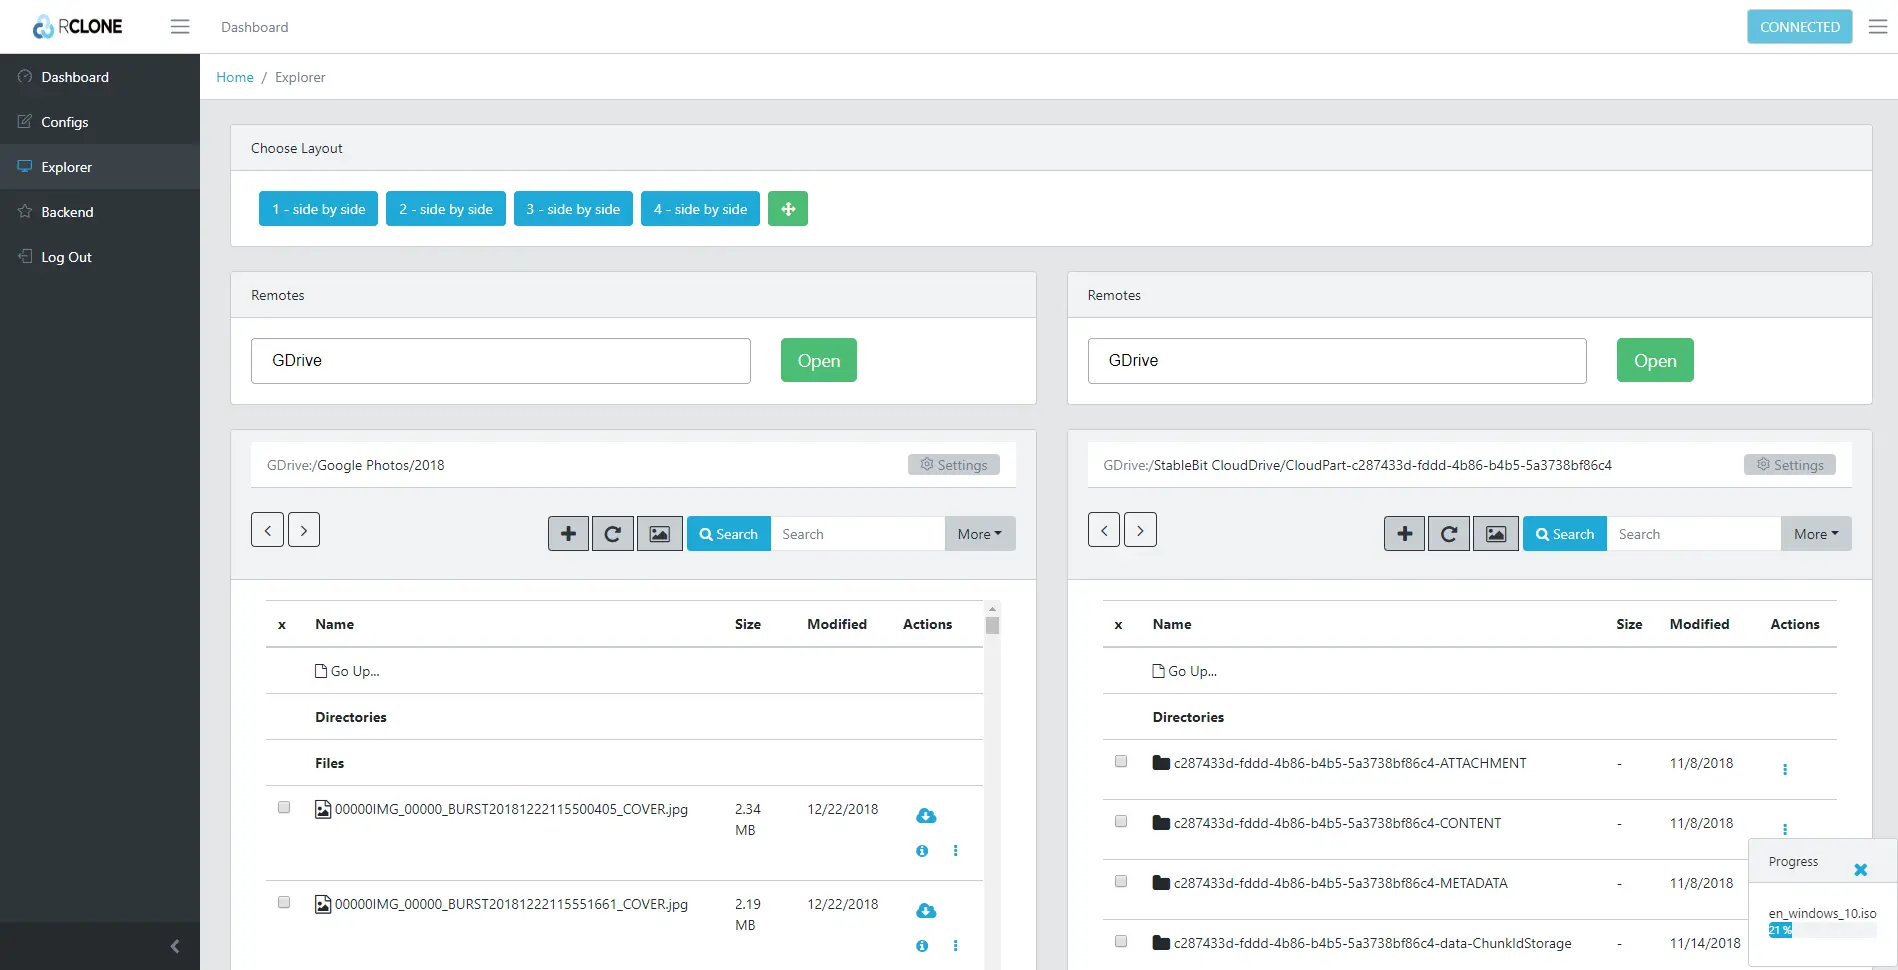Screen dimensions: 1898x970
Task: Collapse the left sidebar using bottom chevron
Action: click(x=175, y=946)
